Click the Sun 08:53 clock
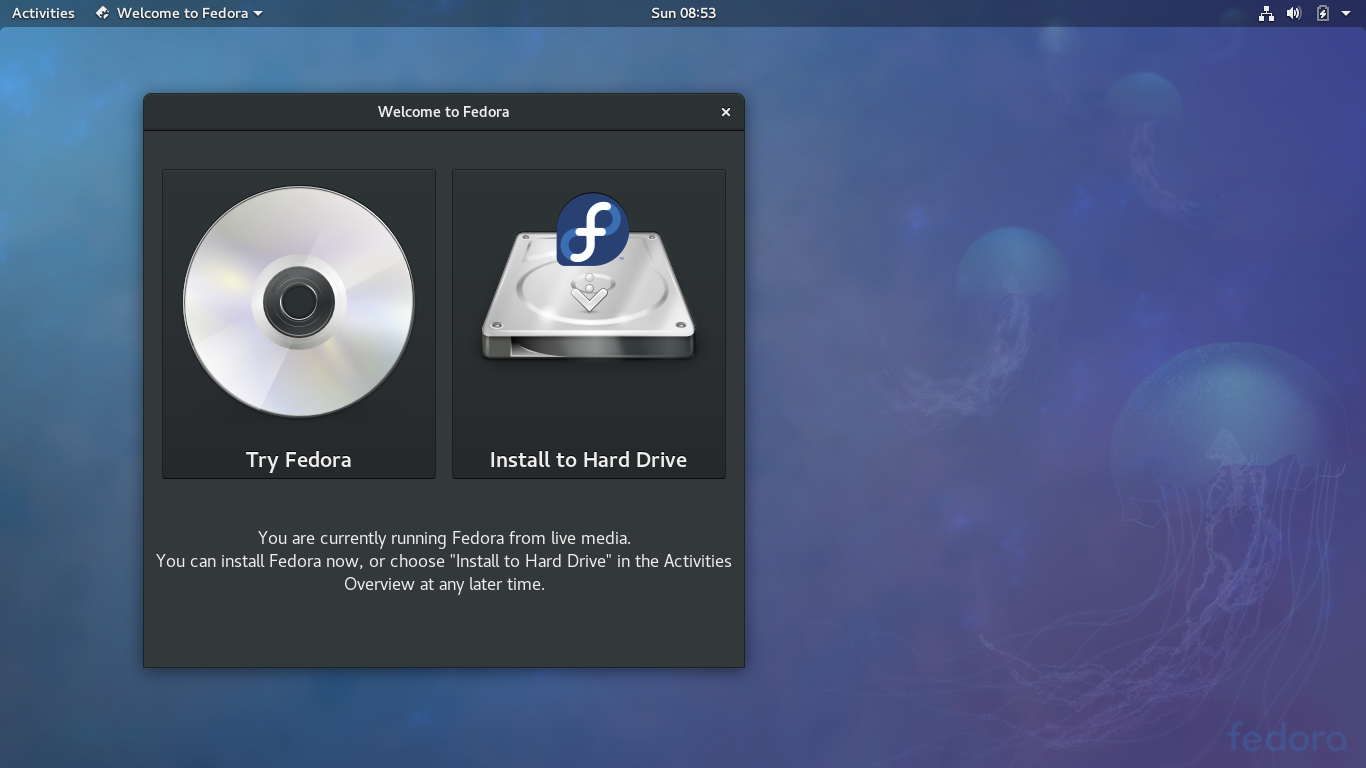This screenshot has height=768, width=1366. (683, 13)
